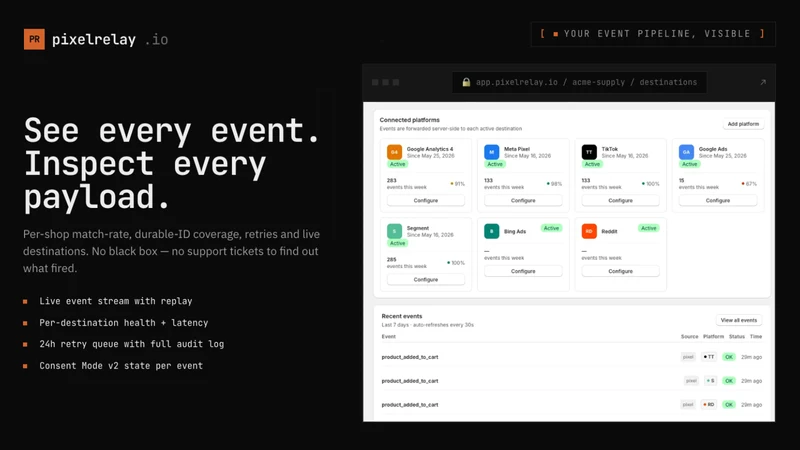Viewport: 800px width, 450px height.
Task: Click the Recent events heading
Action: click(x=402, y=316)
